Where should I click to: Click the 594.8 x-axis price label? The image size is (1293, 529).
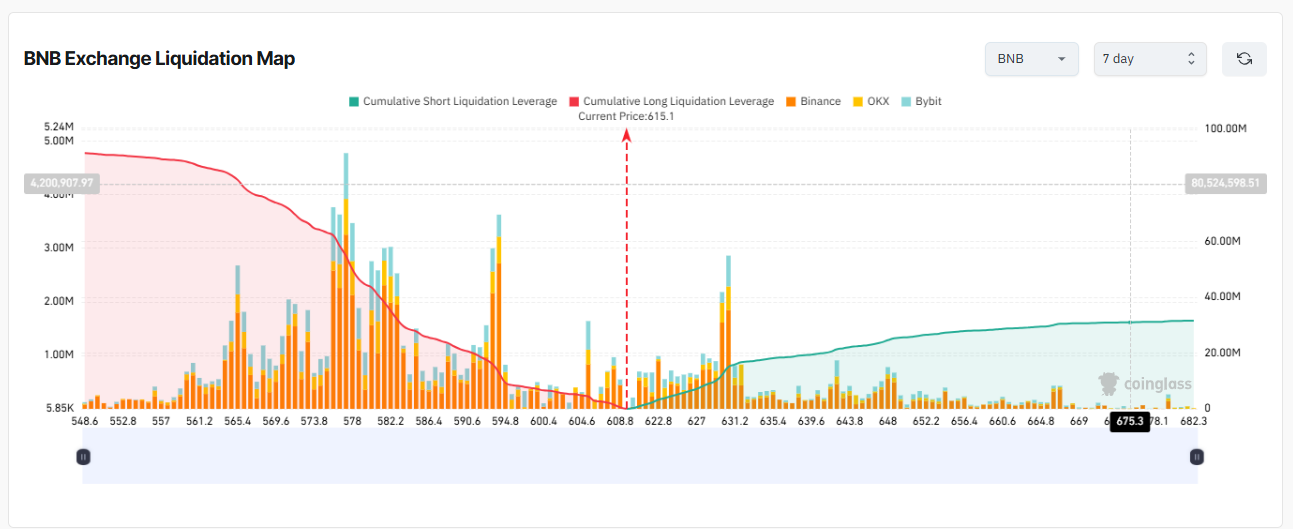coord(506,422)
